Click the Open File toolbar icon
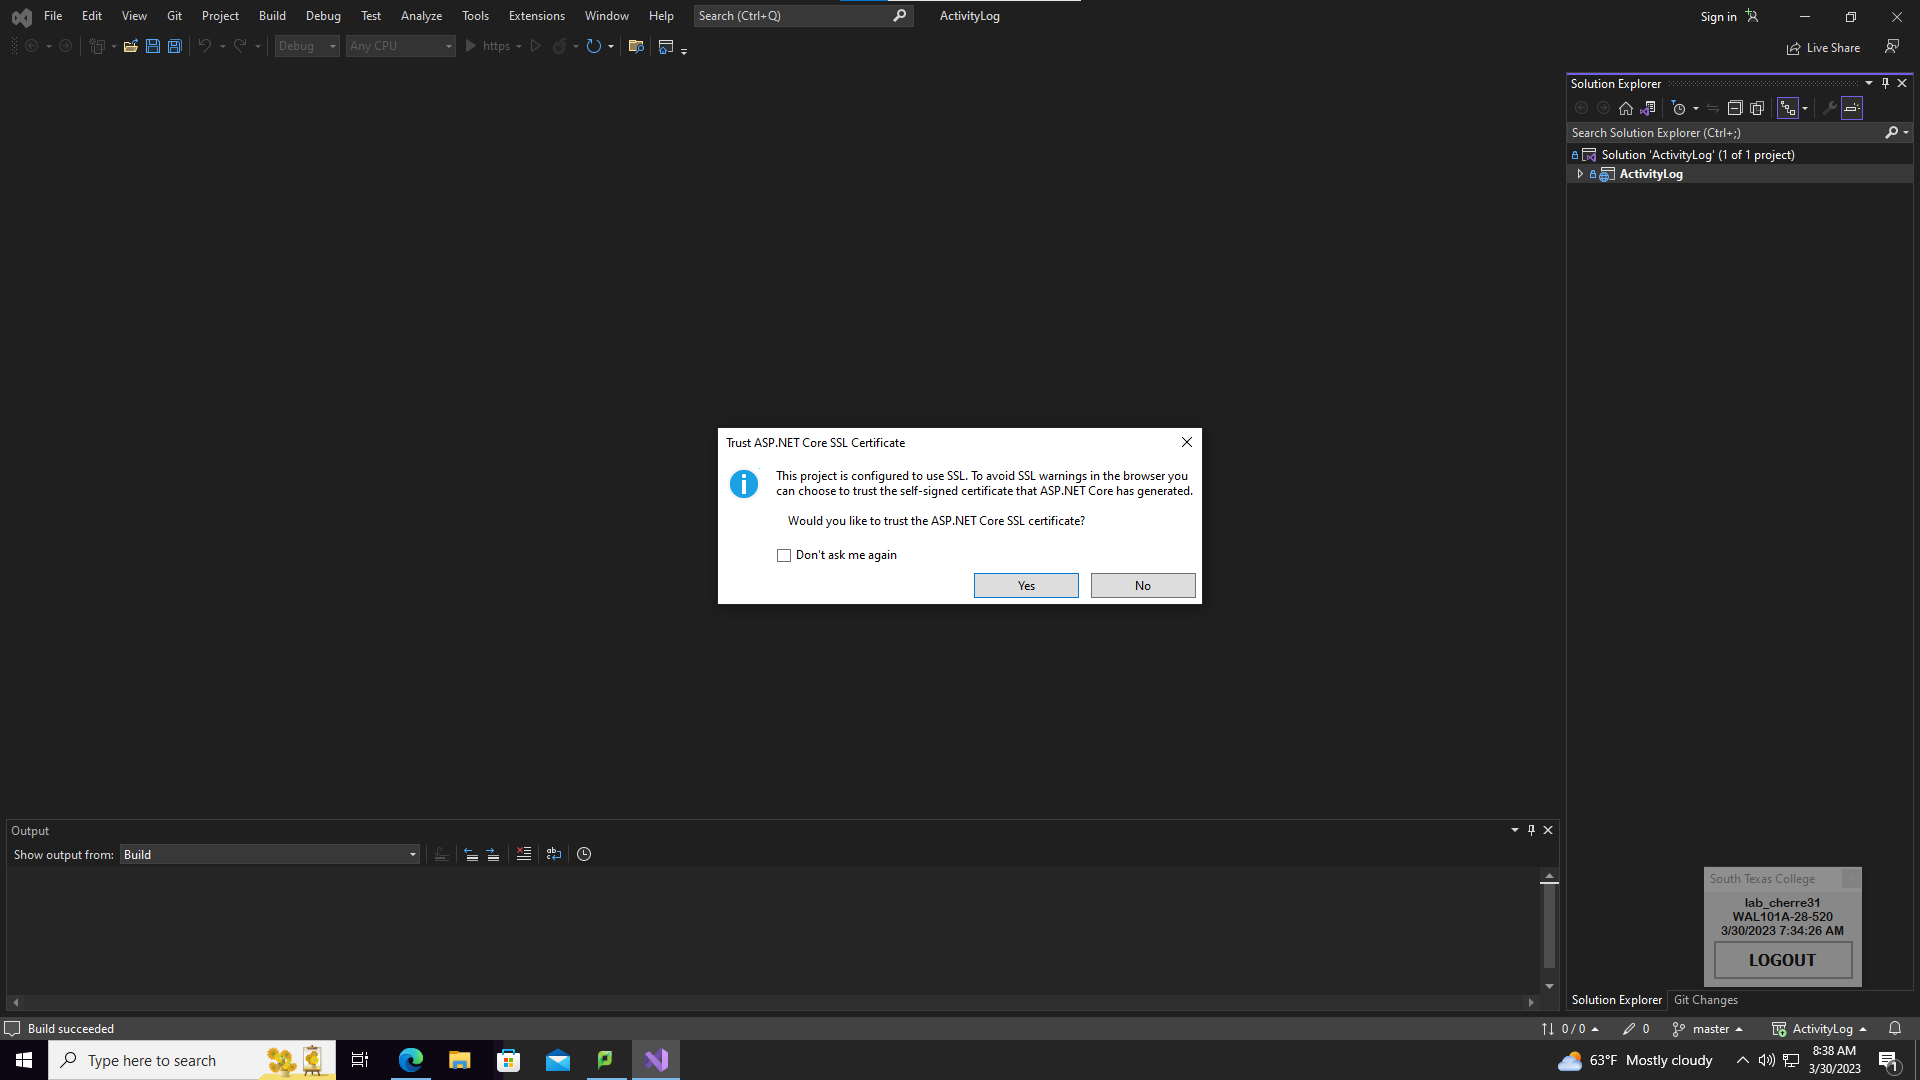The width and height of the screenshot is (1920, 1080). 130,46
